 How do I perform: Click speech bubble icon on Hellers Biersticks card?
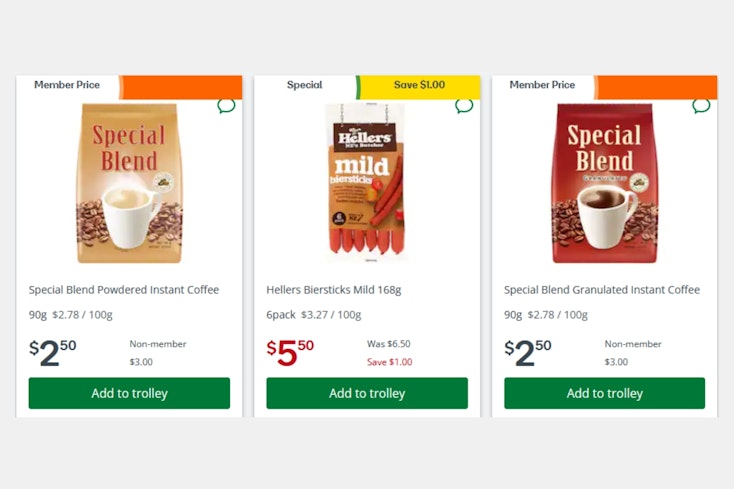pos(464,105)
